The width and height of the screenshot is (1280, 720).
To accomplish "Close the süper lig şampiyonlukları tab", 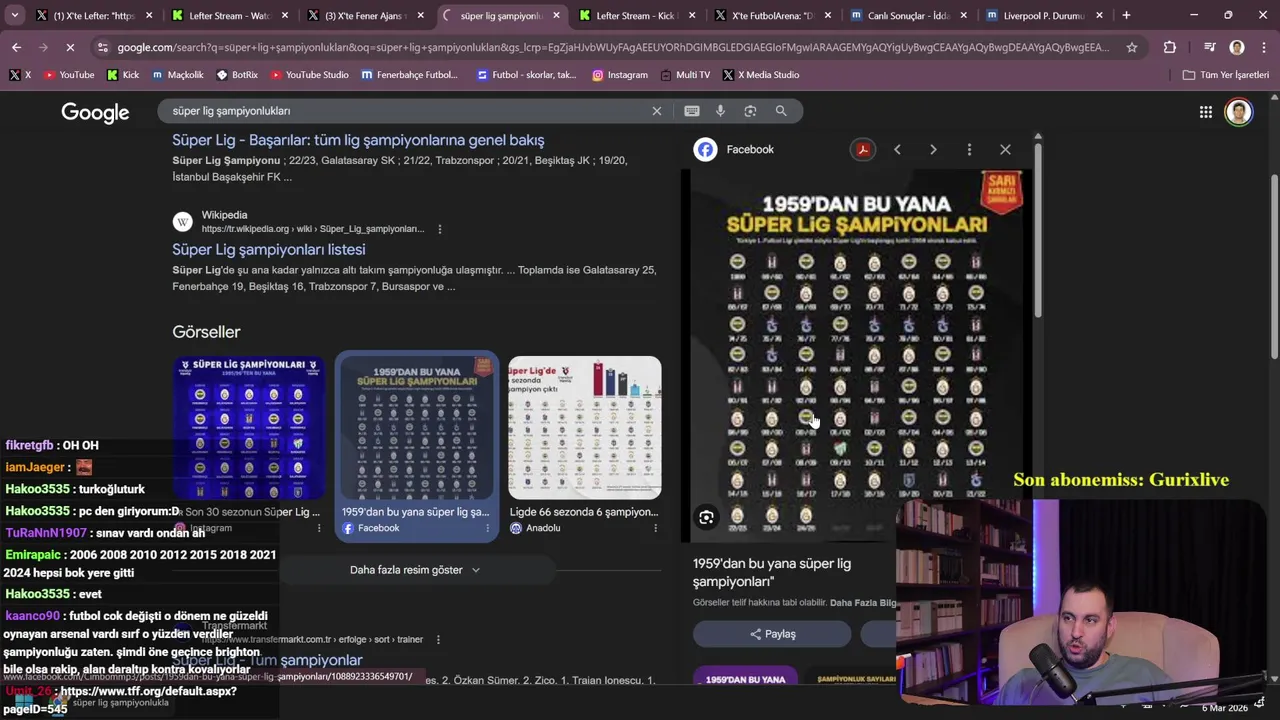I will pyautogui.click(x=556, y=15).
